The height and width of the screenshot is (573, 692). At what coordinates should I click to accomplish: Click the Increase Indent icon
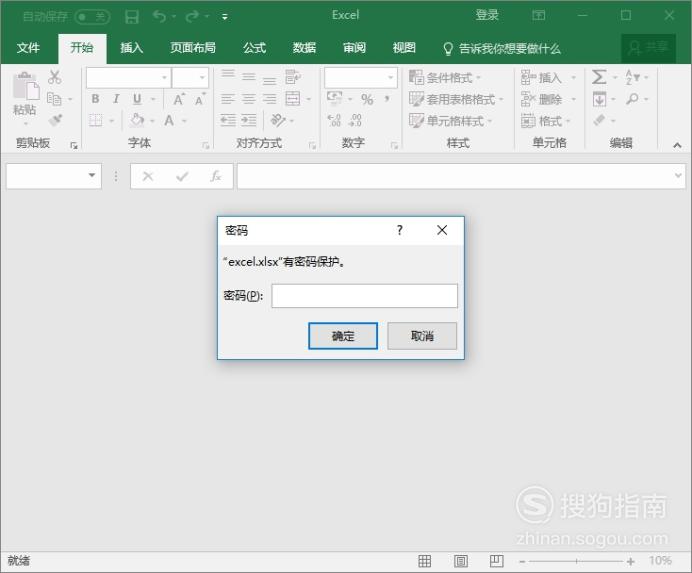pyautogui.click(x=249, y=120)
